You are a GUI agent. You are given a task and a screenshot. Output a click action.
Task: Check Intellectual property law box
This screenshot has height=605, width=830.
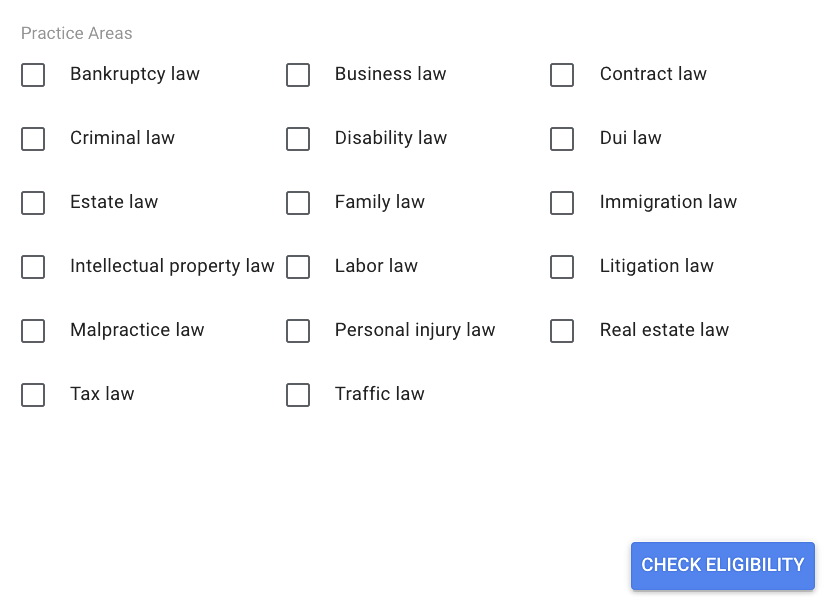[x=33, y=267]
